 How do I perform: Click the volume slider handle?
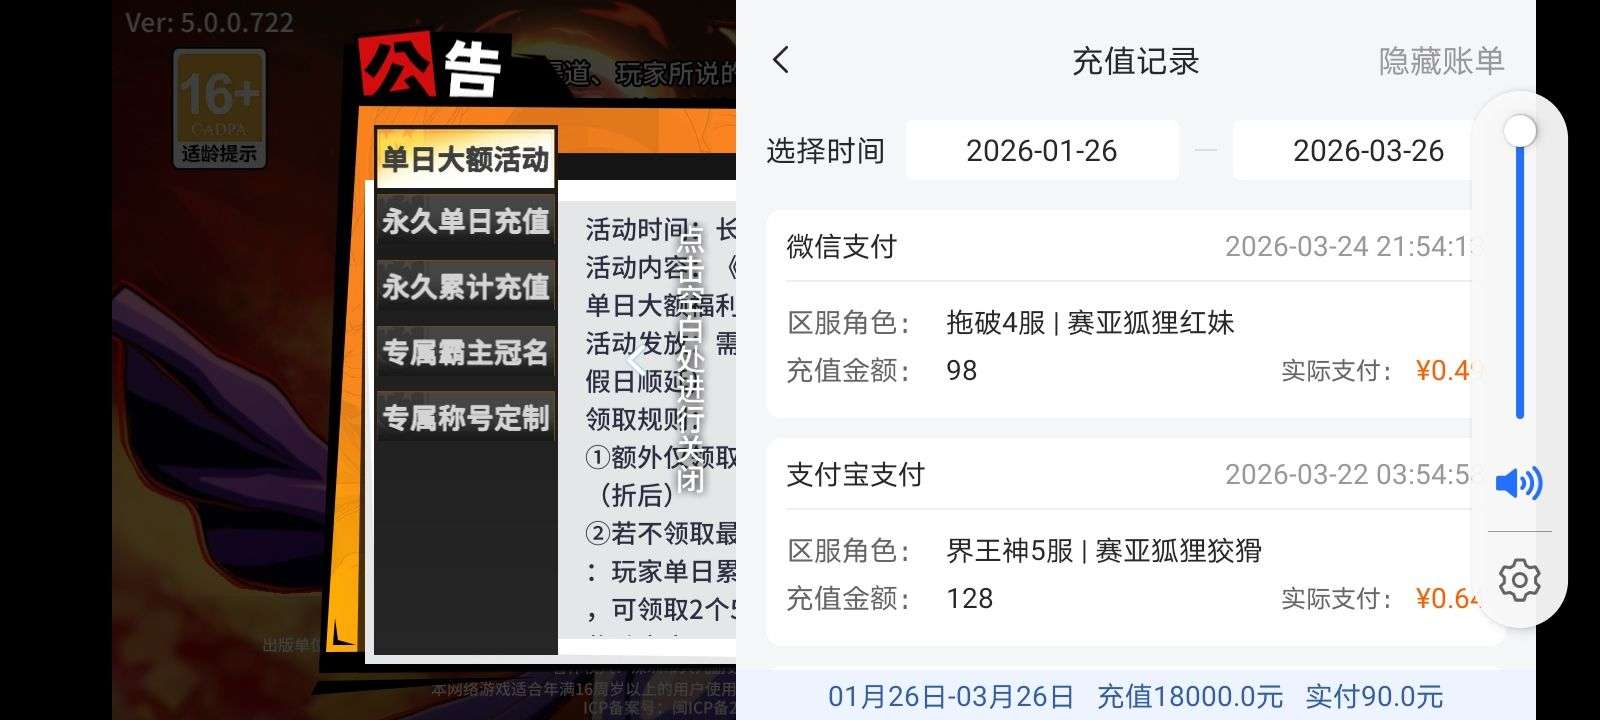tap(1520, 130)
